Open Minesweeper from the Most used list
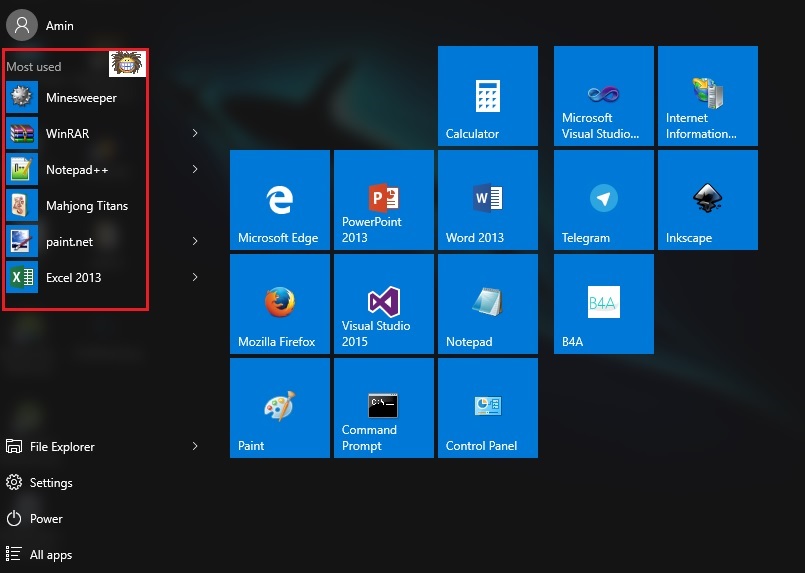Image resolution: width=805 pixels, height=573 pixels. pyautogui.click(x=80, y=98)
